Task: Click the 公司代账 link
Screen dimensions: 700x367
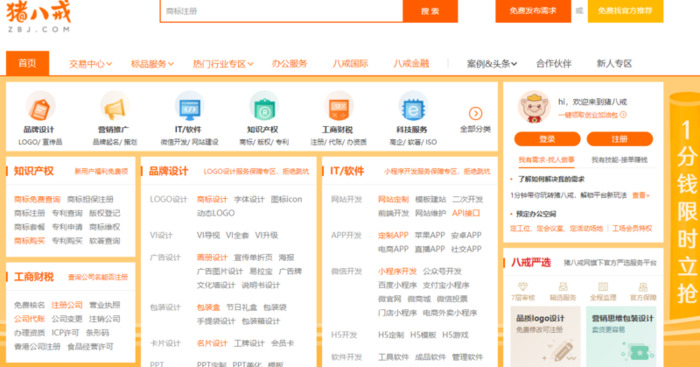Action: 29,319
